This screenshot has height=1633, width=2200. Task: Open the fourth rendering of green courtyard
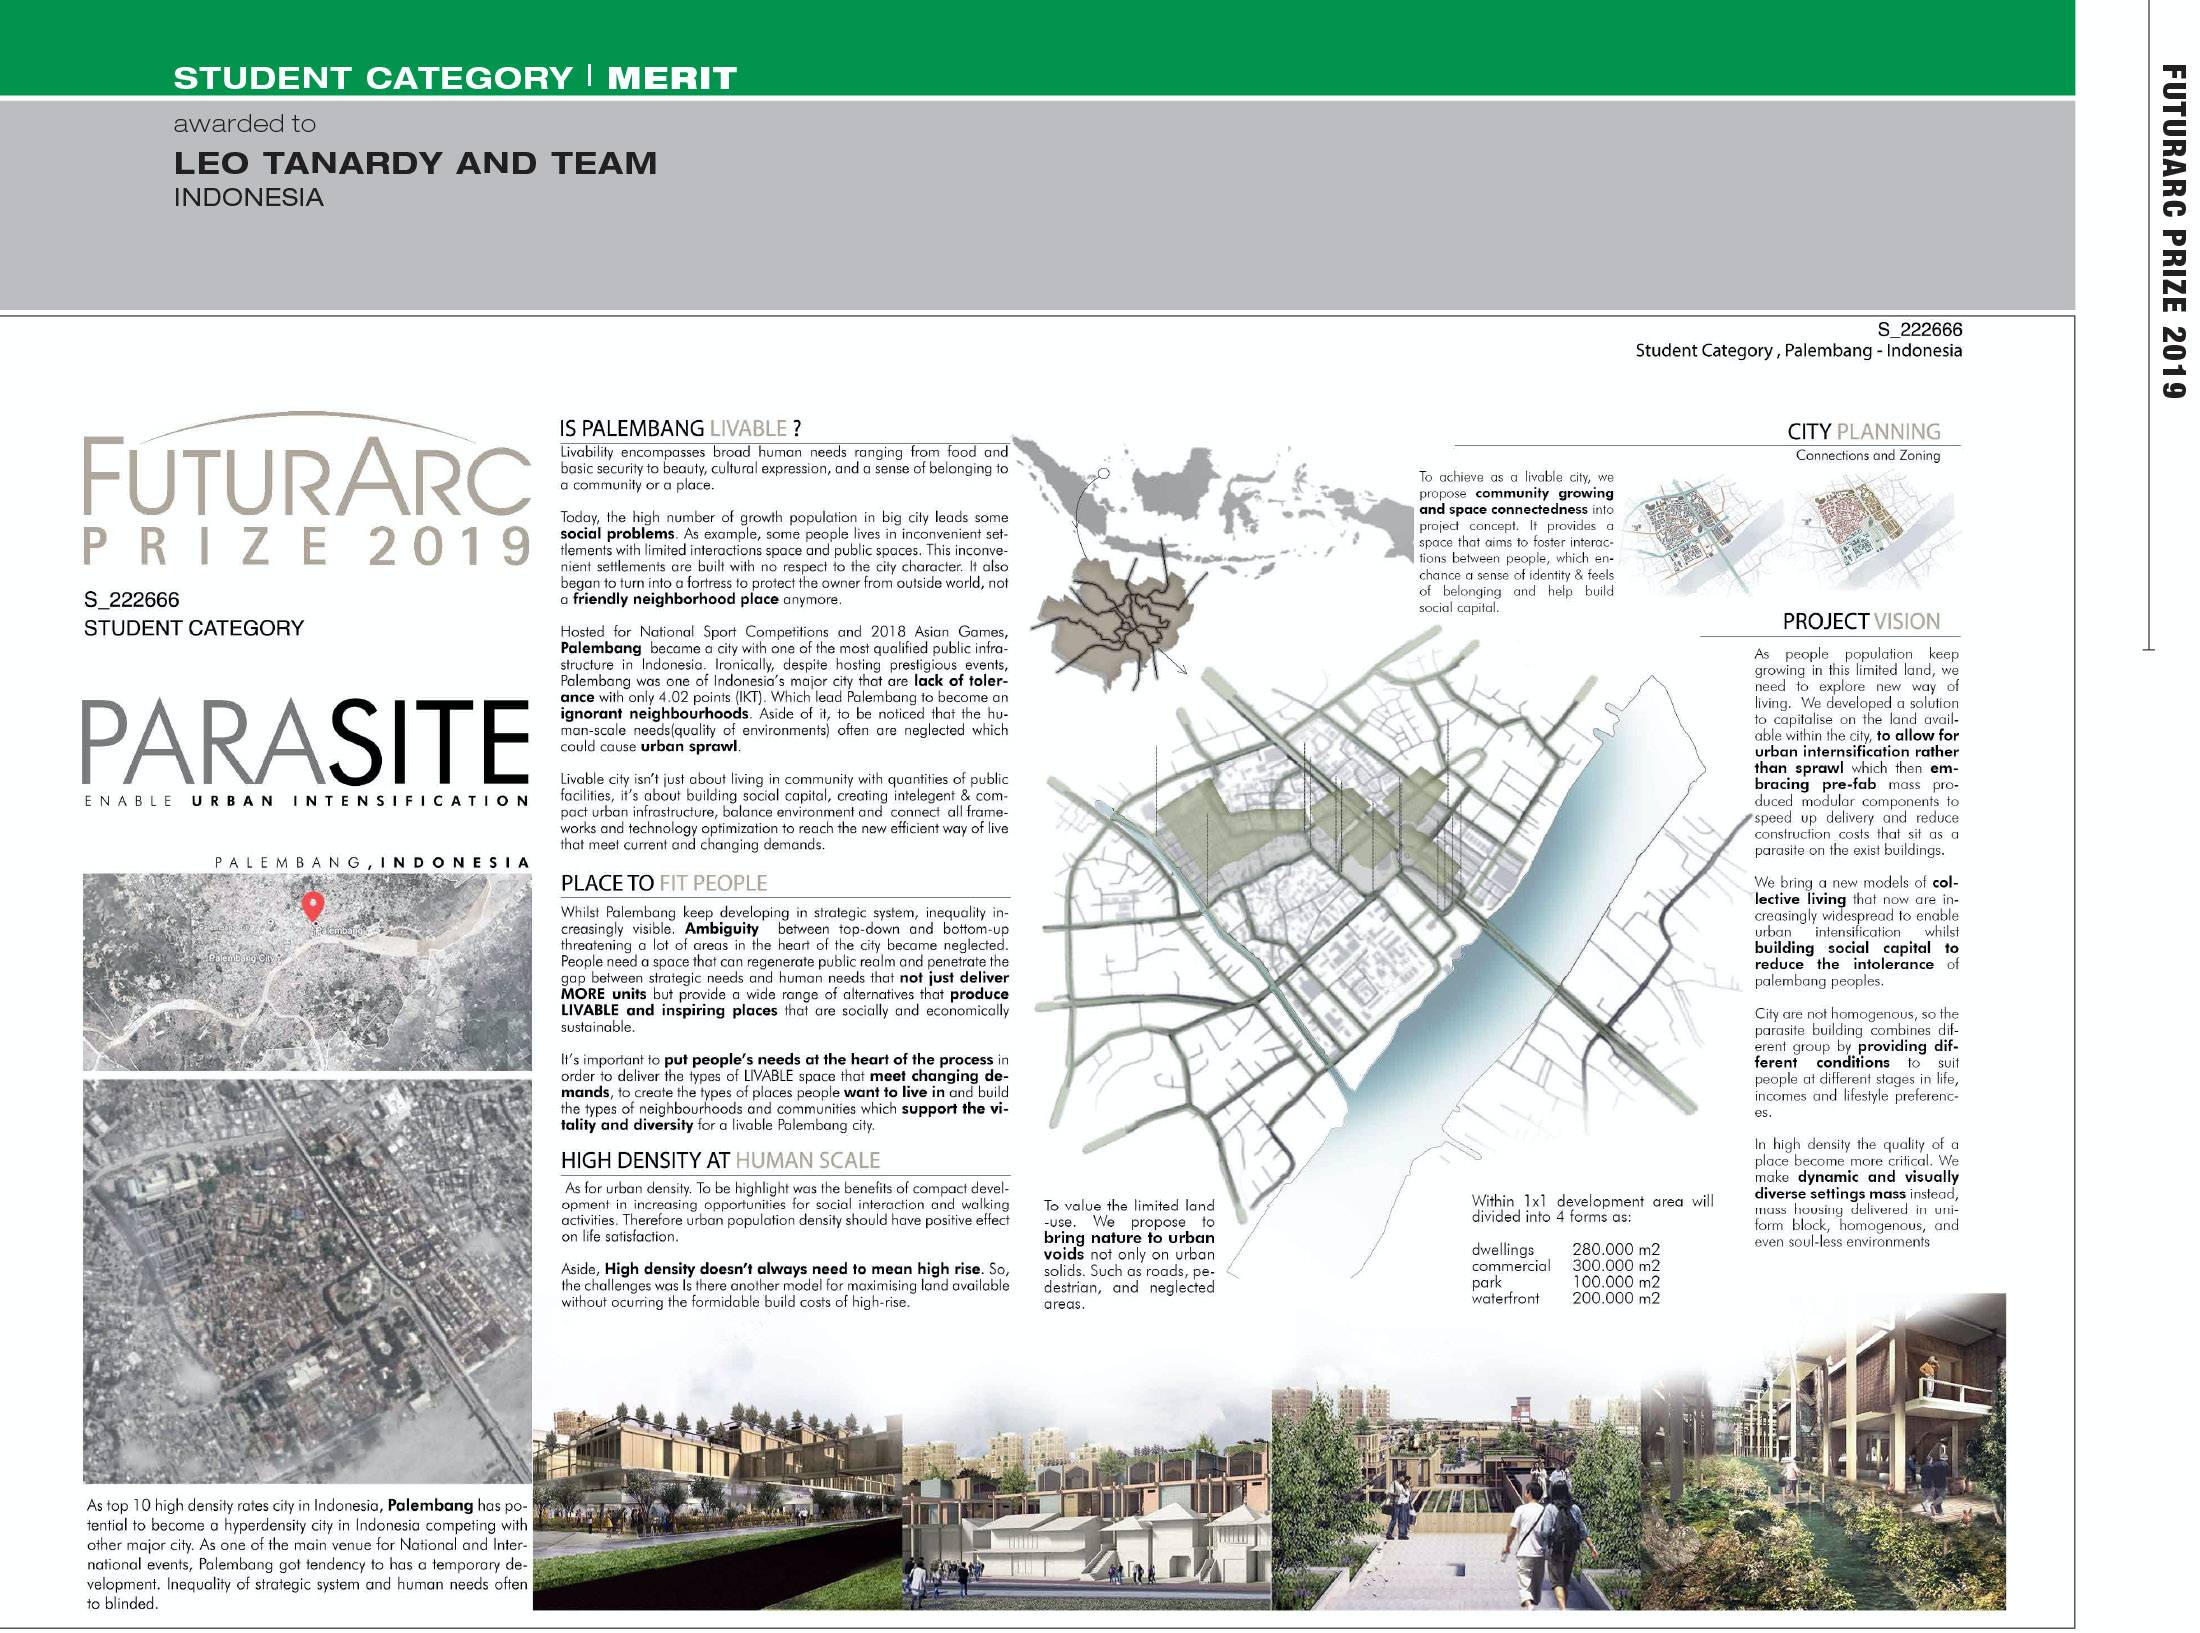pos(1823,1451)
